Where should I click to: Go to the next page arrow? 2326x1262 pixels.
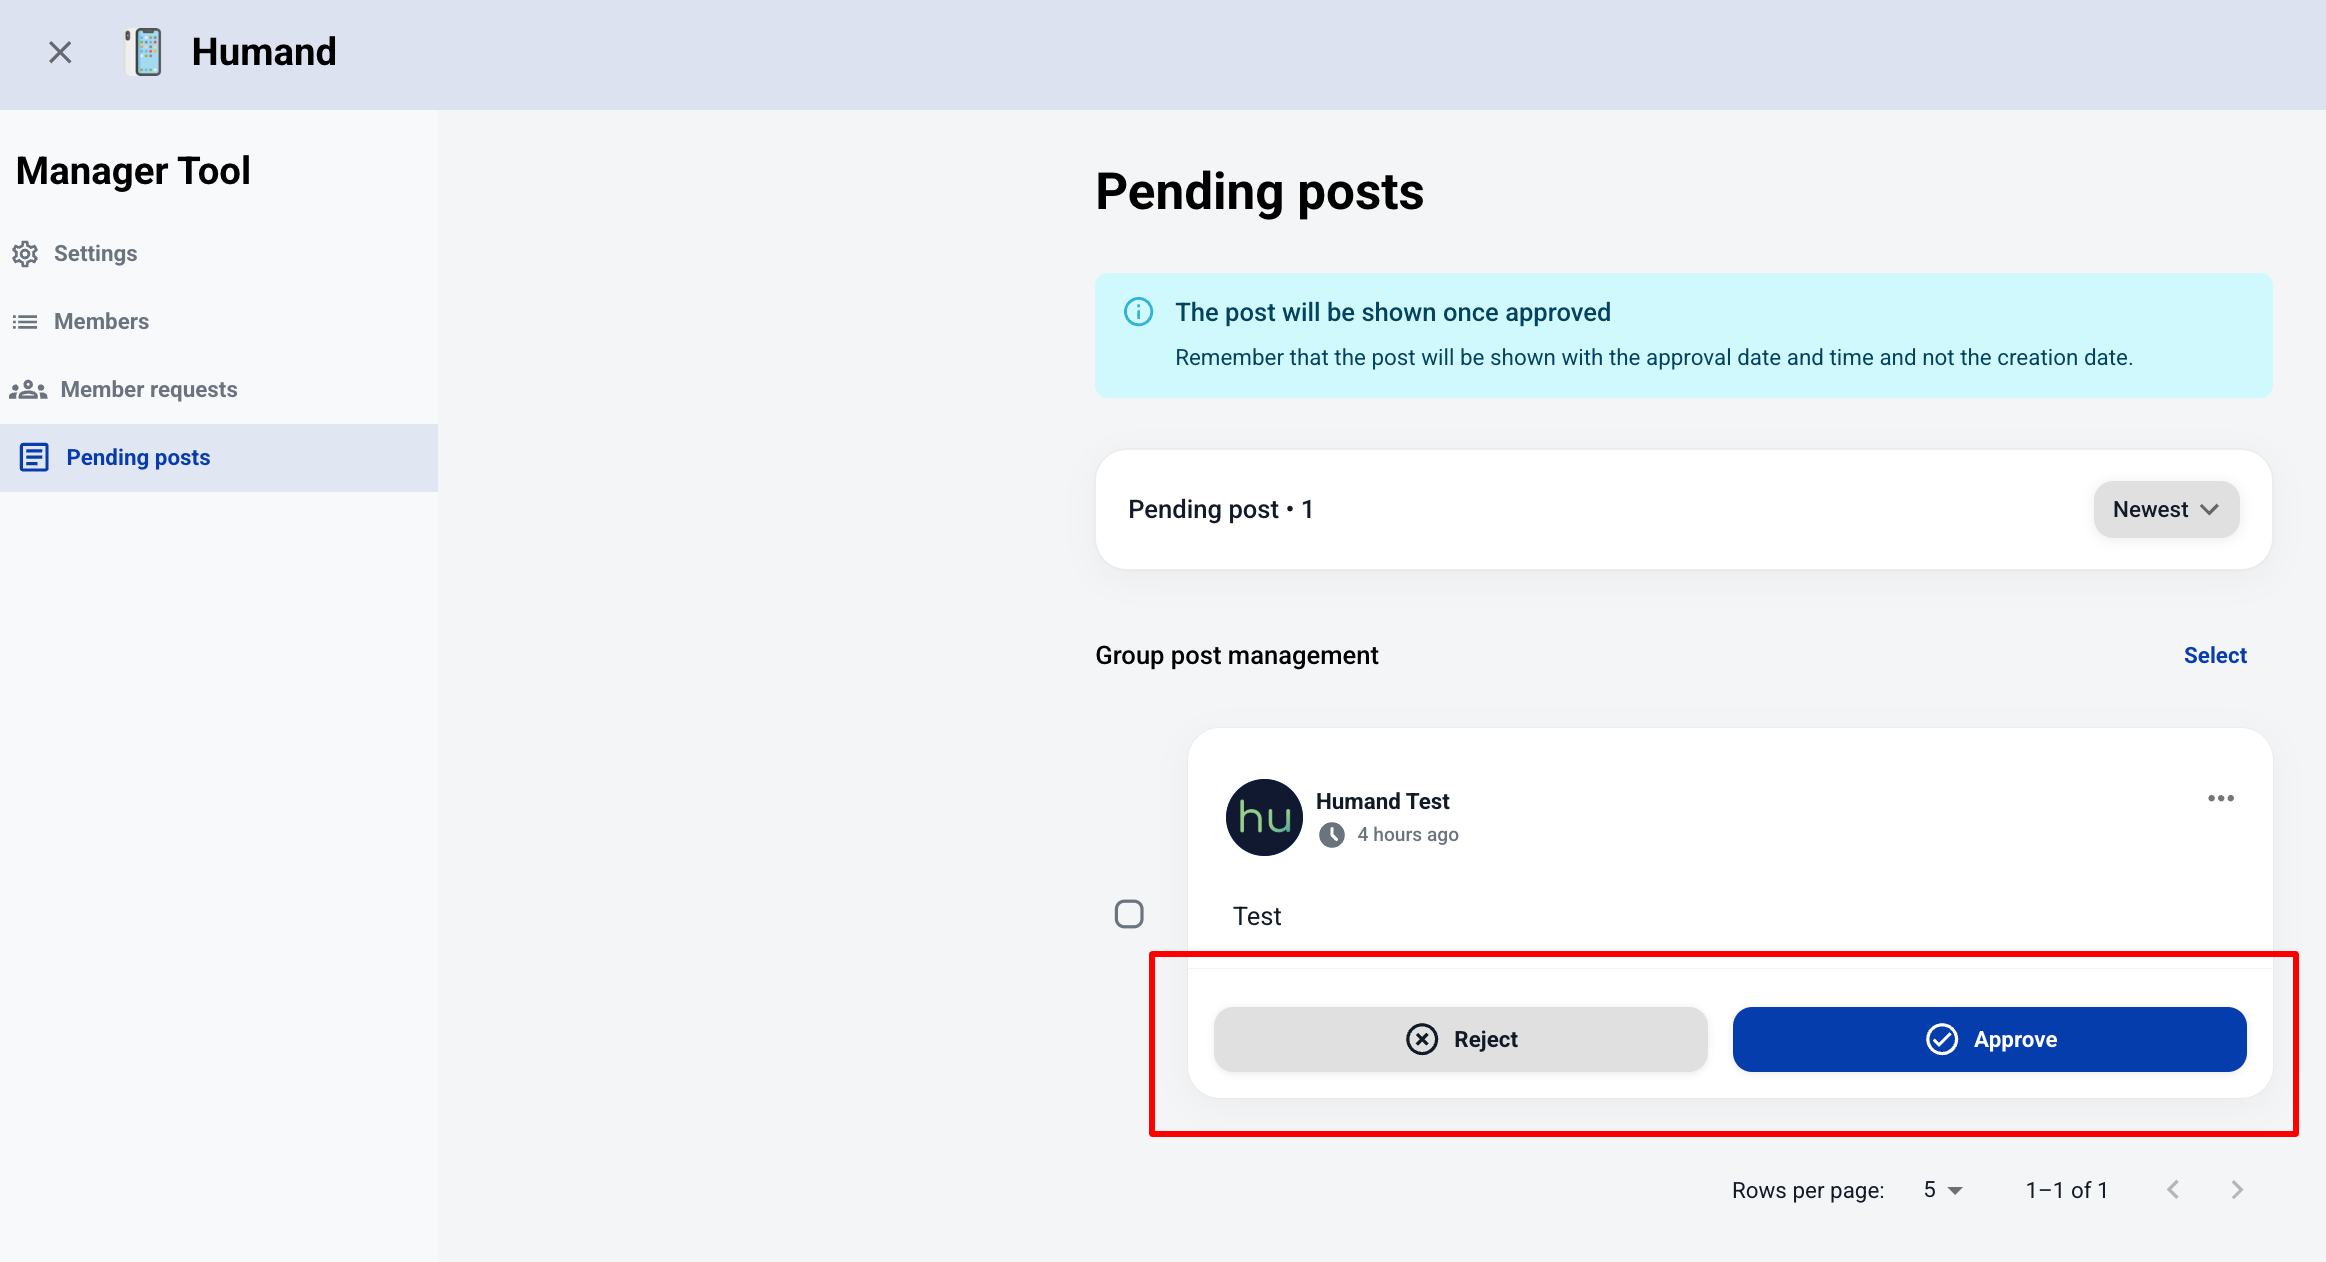[2237, 1190]
